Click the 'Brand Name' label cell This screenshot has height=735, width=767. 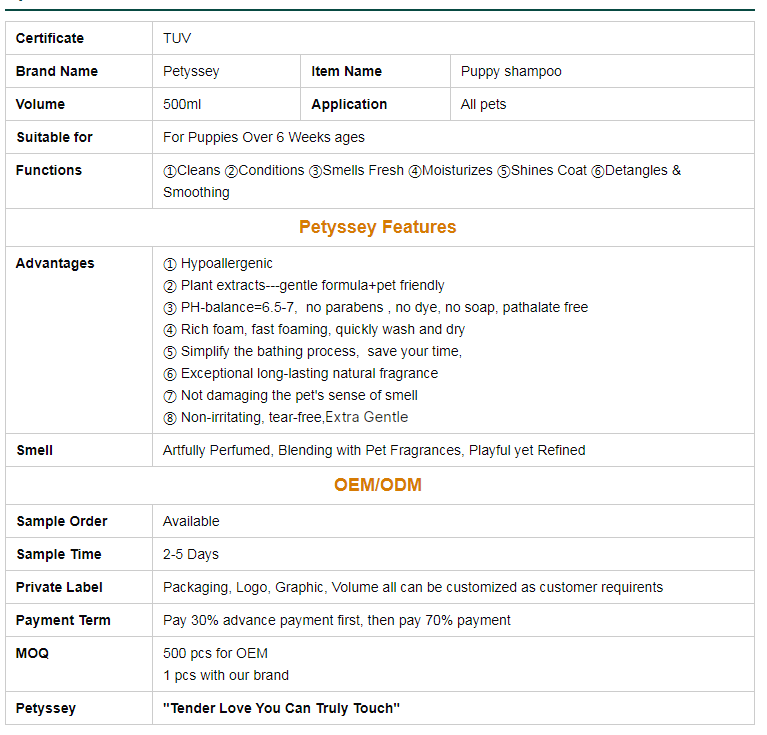[x=57, y=71]
